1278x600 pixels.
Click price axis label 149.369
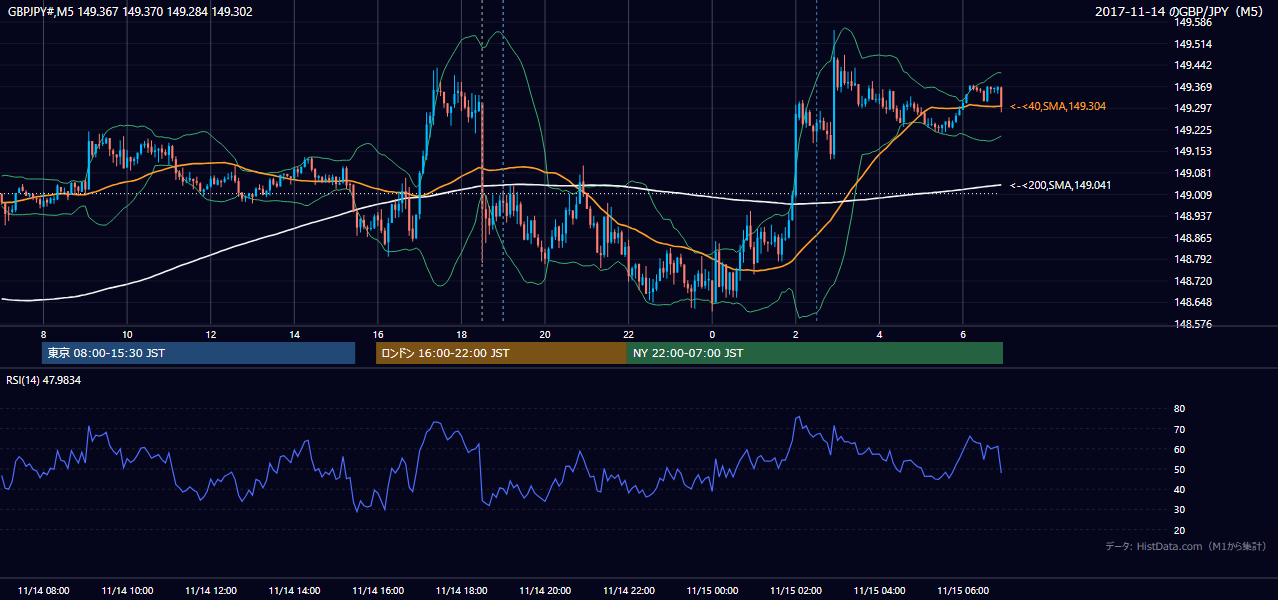tap(1193, 87)
